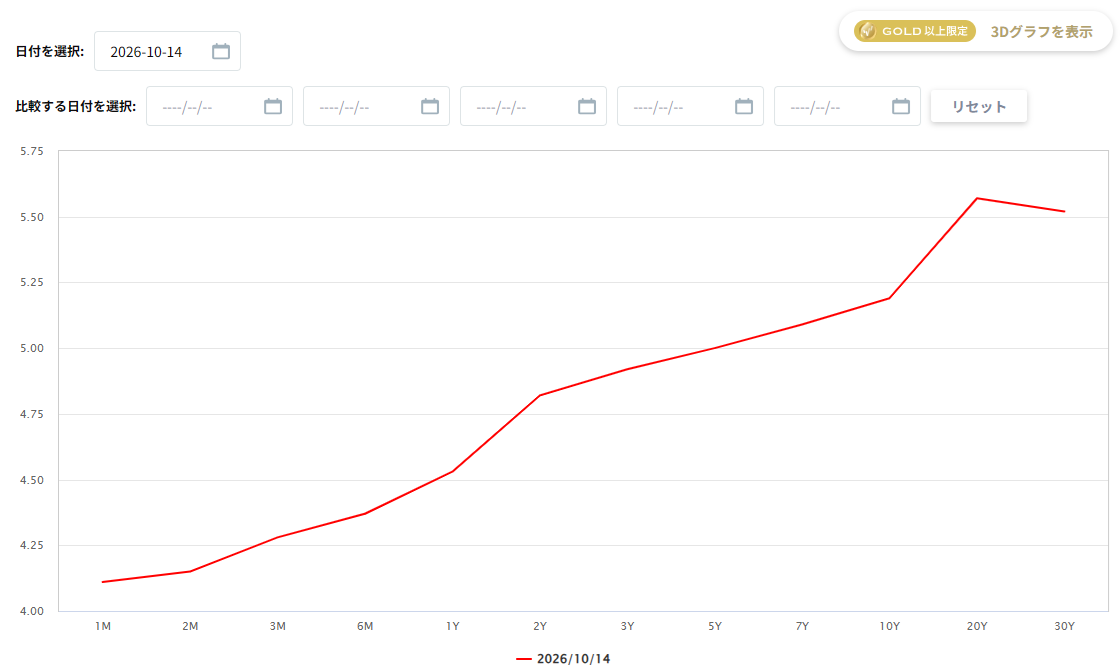Click the 1M label on x-axis
Image resolution: width=1120 pixels, height=671 pixels.
point(103,626)
